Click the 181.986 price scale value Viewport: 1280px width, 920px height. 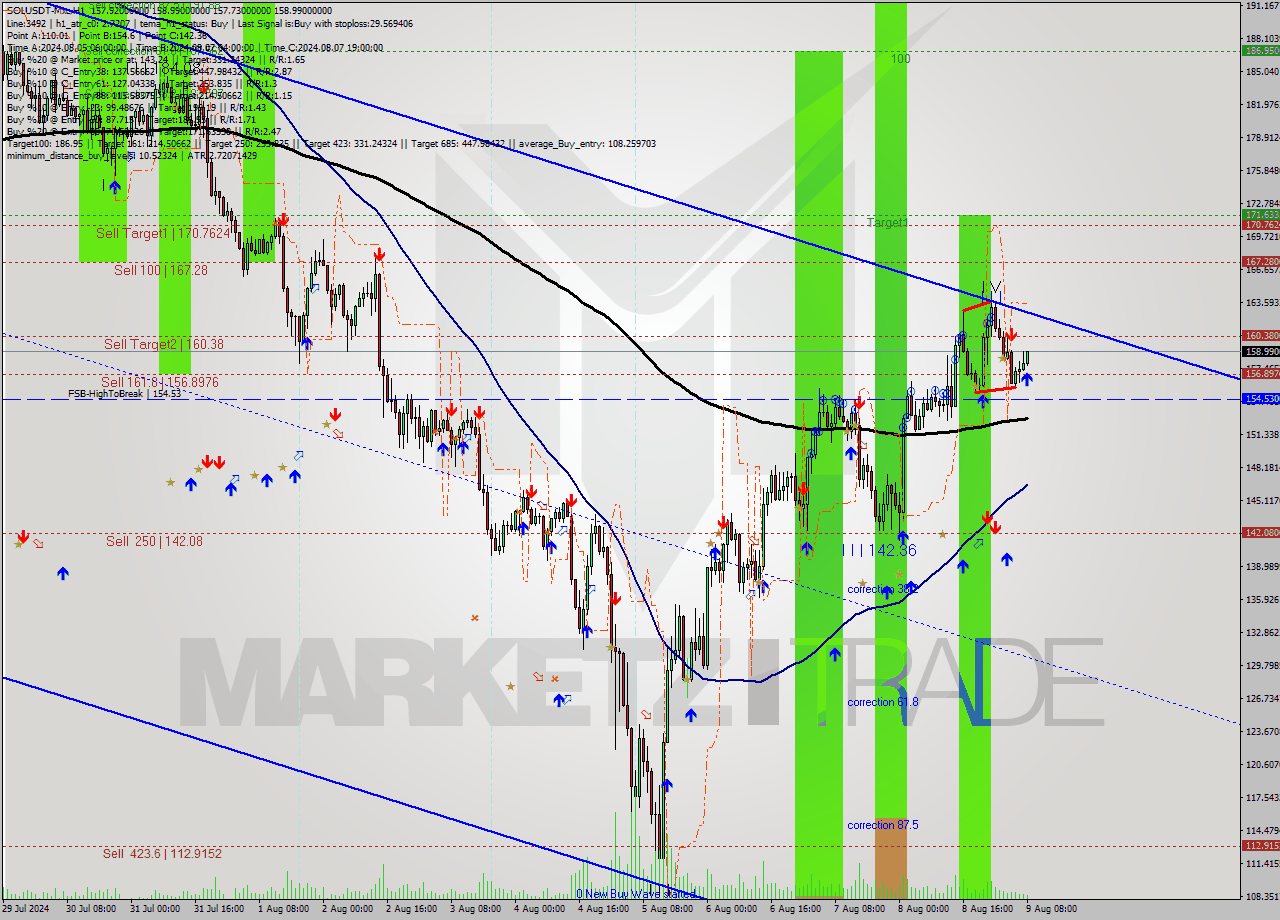[1261, 104]
